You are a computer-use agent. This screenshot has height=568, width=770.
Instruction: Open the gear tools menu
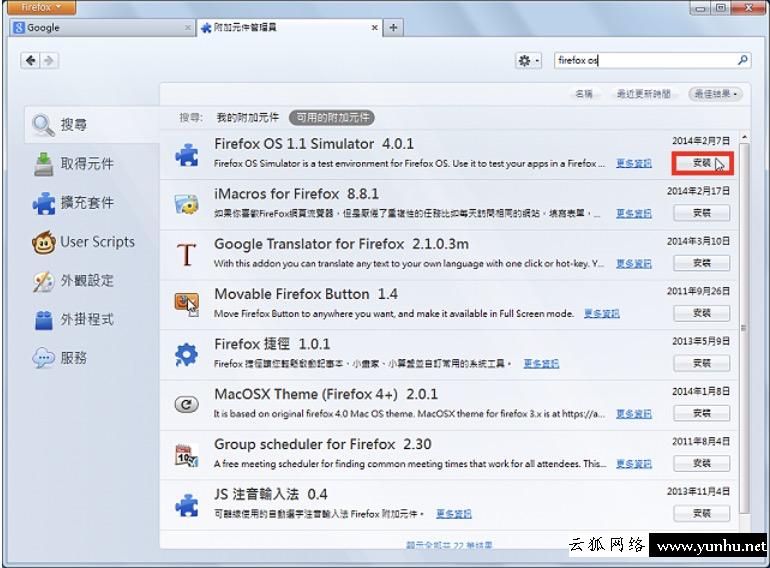(x=528, y=60)
